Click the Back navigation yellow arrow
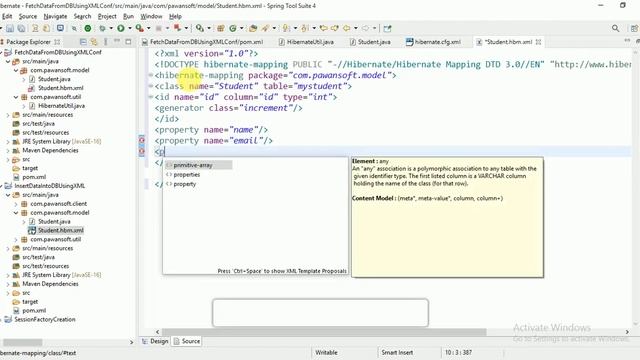Screen dimensions: 640x360 [x=347, y=28]
